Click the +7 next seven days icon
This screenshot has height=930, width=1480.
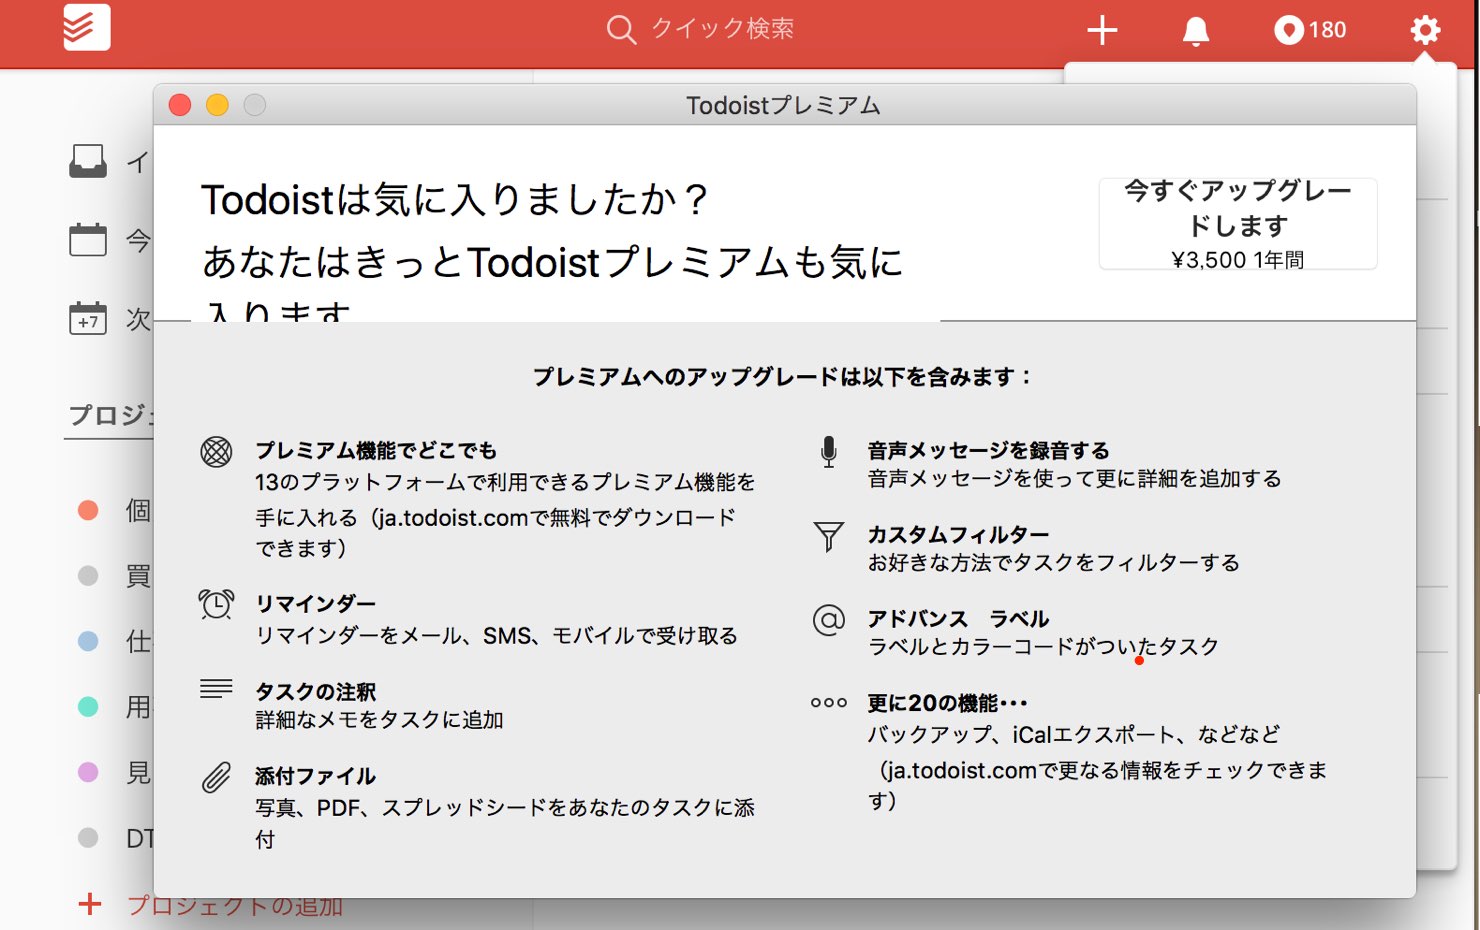(x=88, y=318)
